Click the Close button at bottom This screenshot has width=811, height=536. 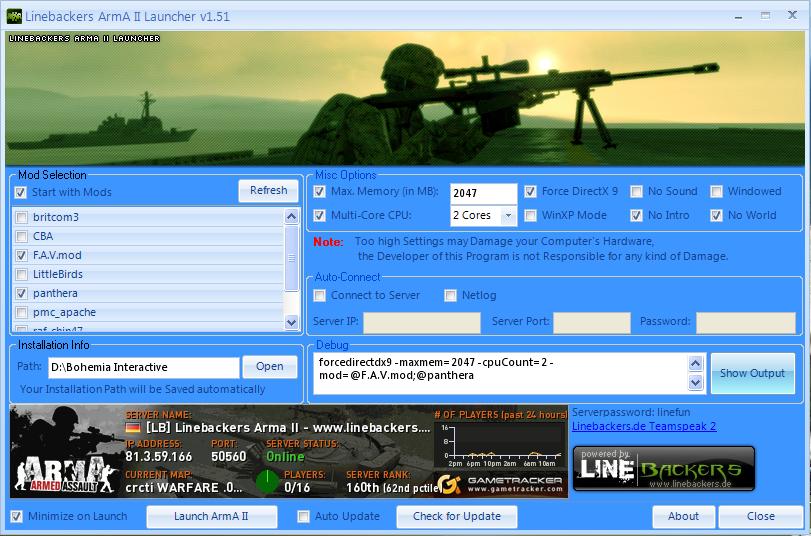pos(760,516)
